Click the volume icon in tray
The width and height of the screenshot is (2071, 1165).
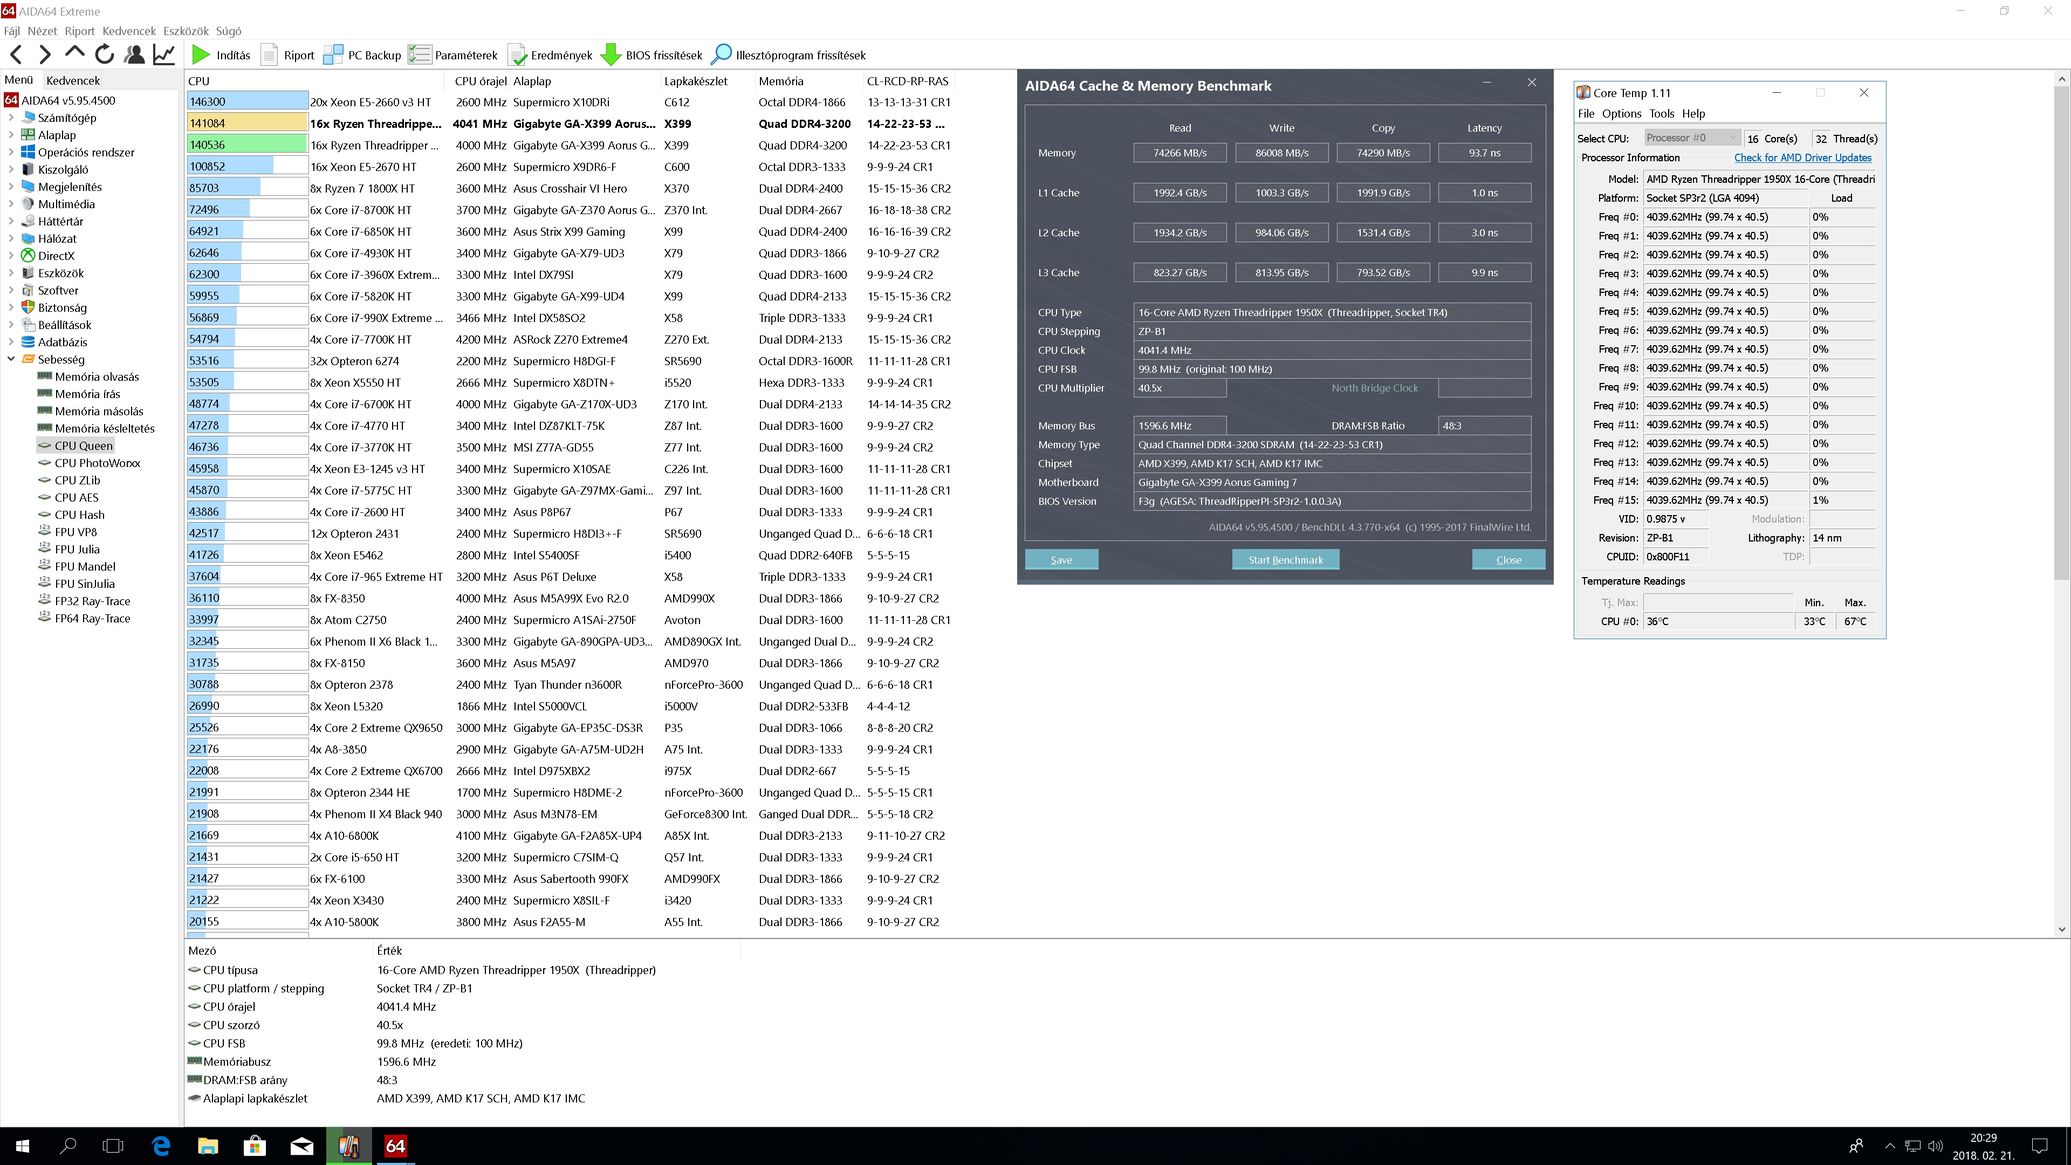click(1936, 1146)
